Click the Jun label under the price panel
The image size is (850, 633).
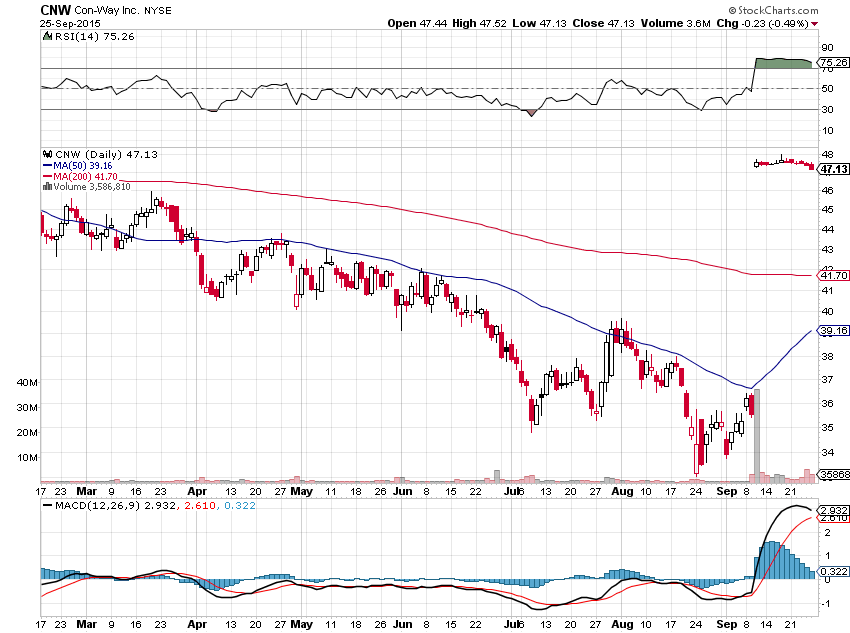point(402,491)
